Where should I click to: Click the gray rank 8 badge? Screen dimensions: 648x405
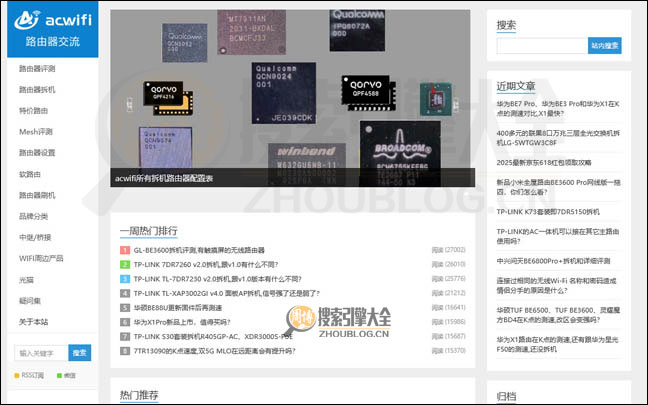tap(125, 351)
